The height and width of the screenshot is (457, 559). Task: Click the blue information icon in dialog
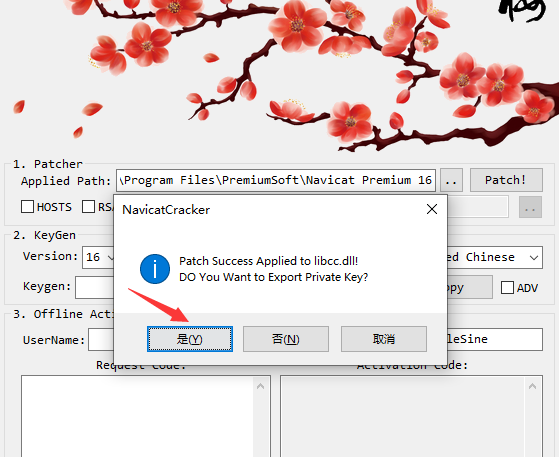[x=155, y=269]
